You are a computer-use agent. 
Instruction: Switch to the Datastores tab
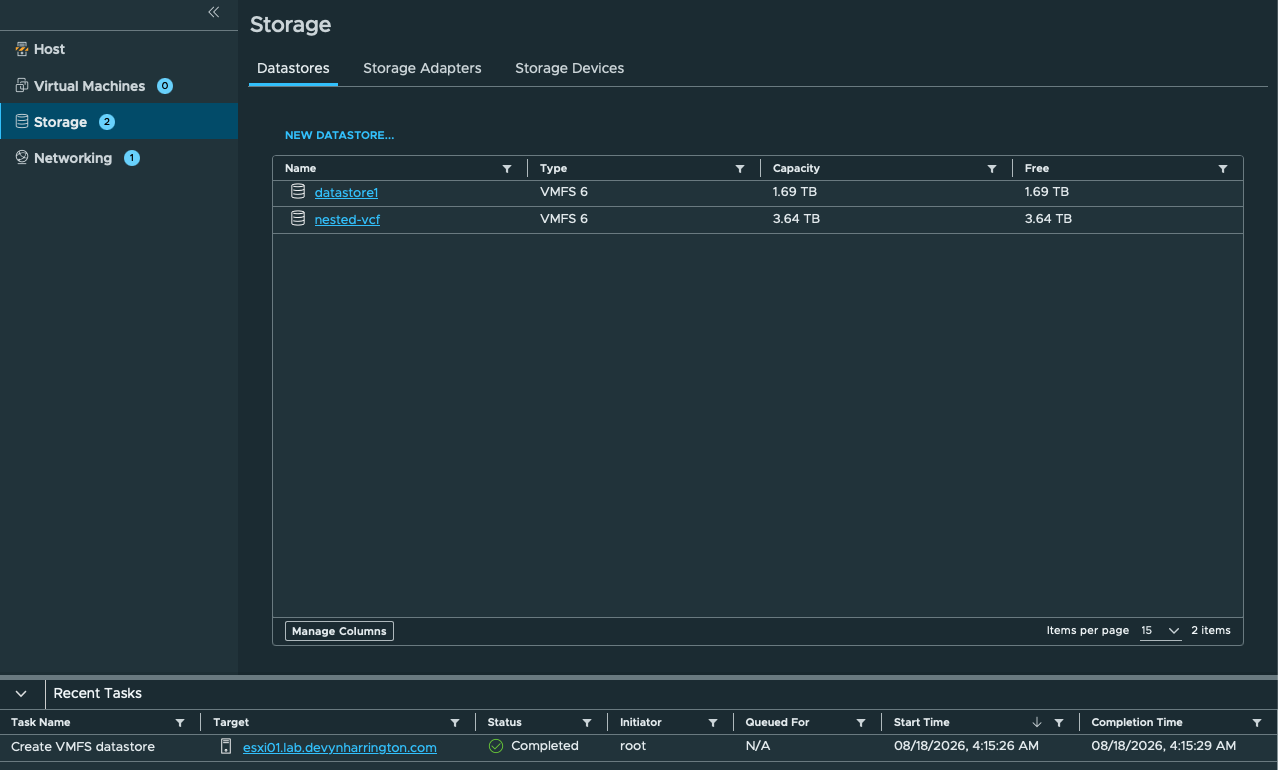point(293,68)
